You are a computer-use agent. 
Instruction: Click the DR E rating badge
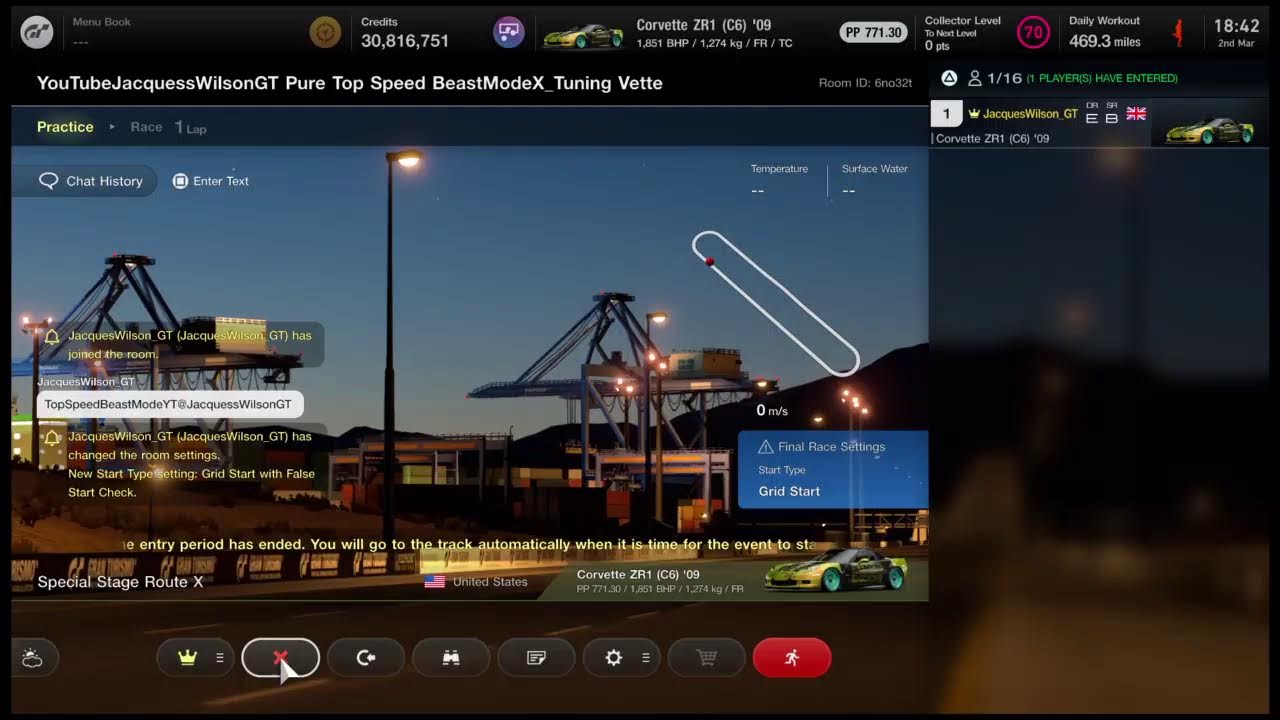1092,113
